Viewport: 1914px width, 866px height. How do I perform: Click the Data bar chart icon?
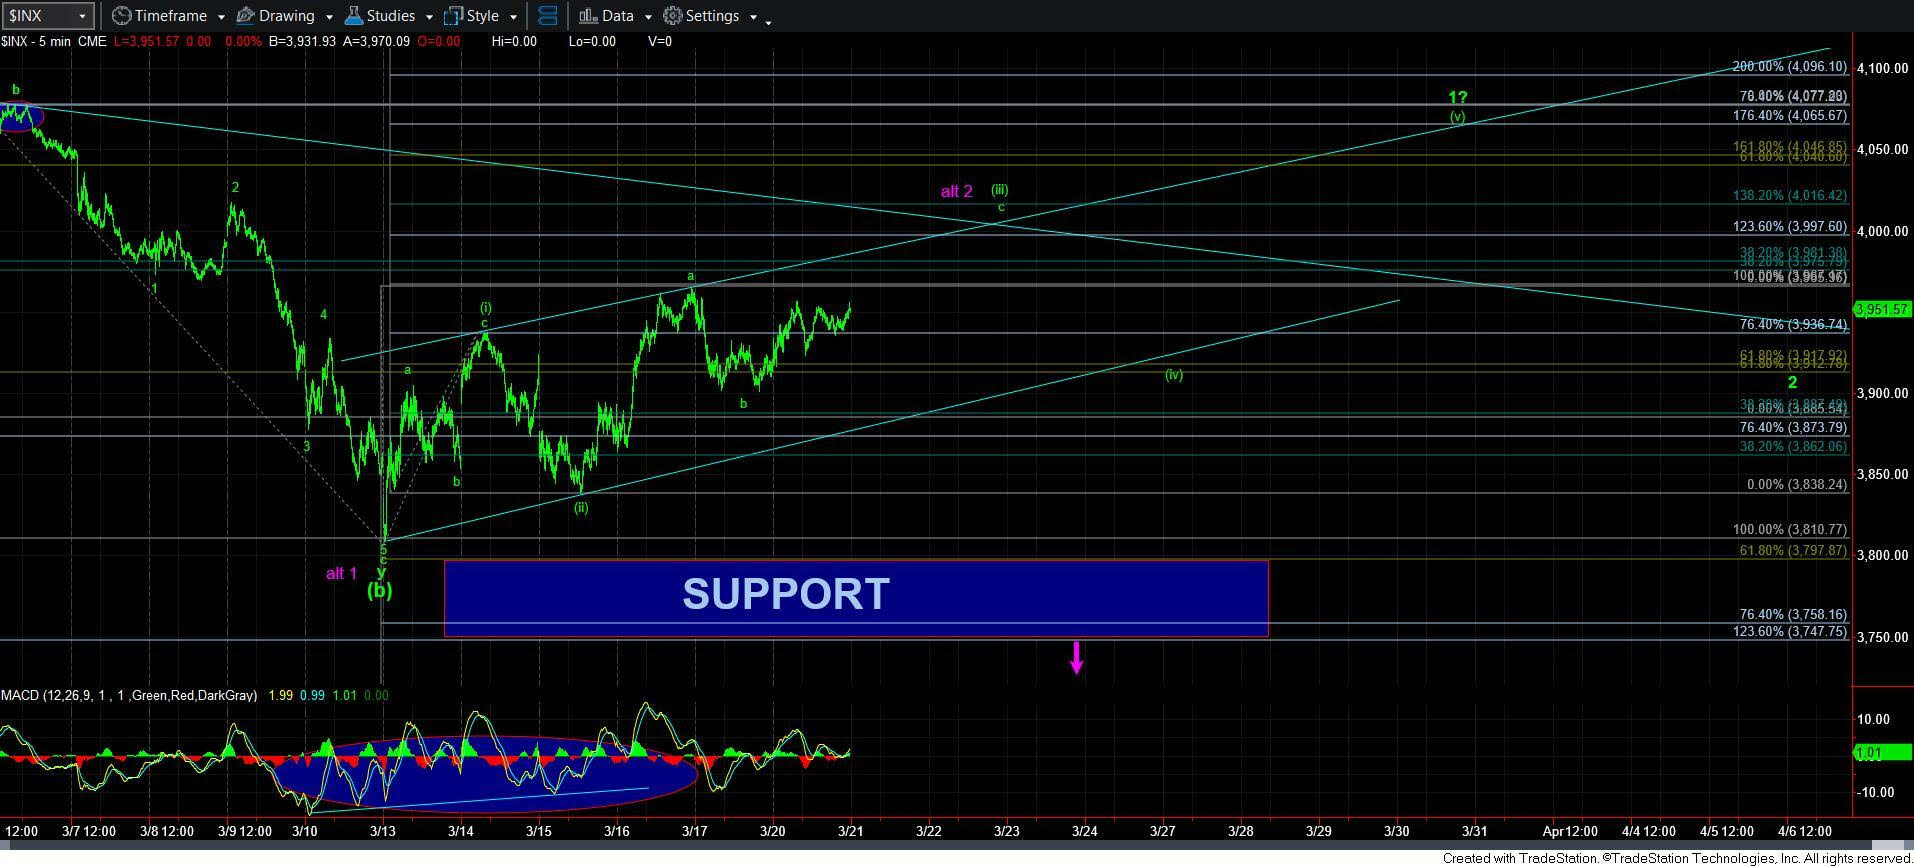point(588,16)
